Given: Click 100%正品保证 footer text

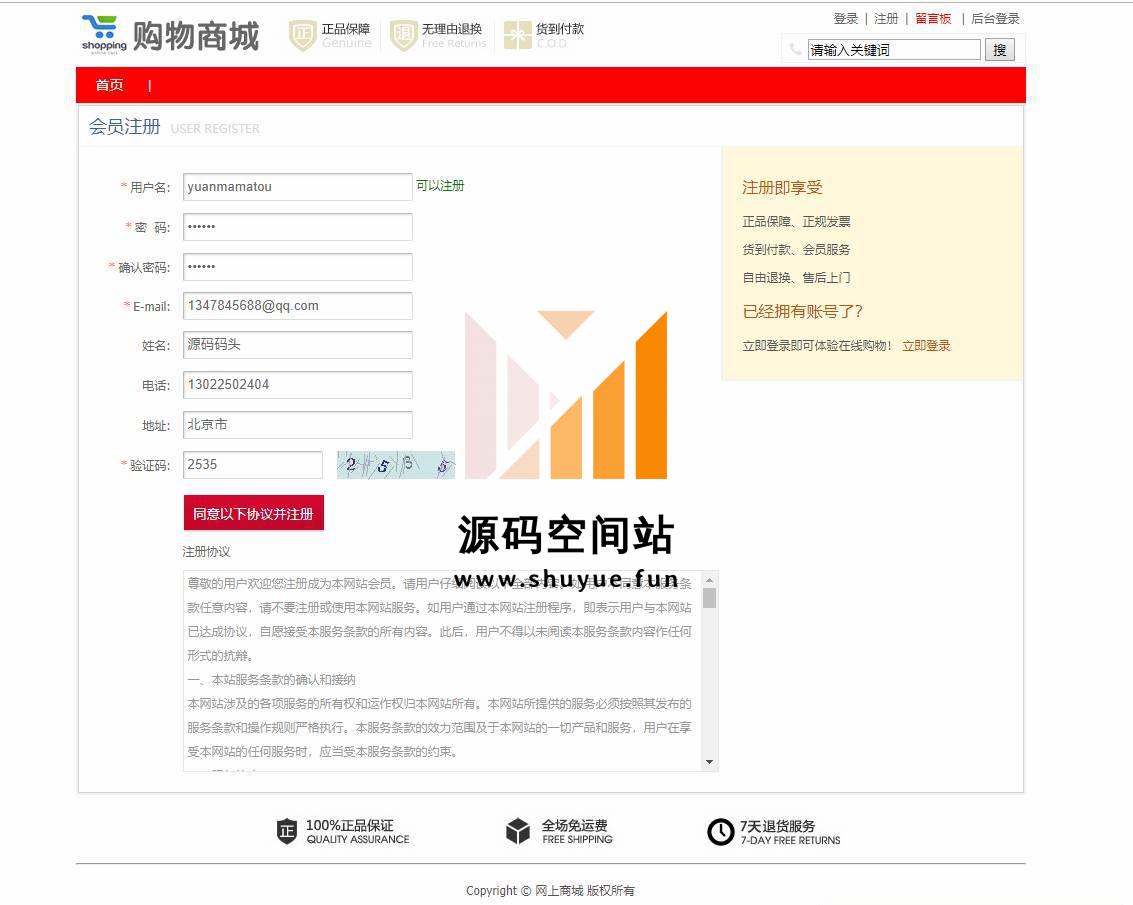Looking at the screenshot, I should coord(350,825).
